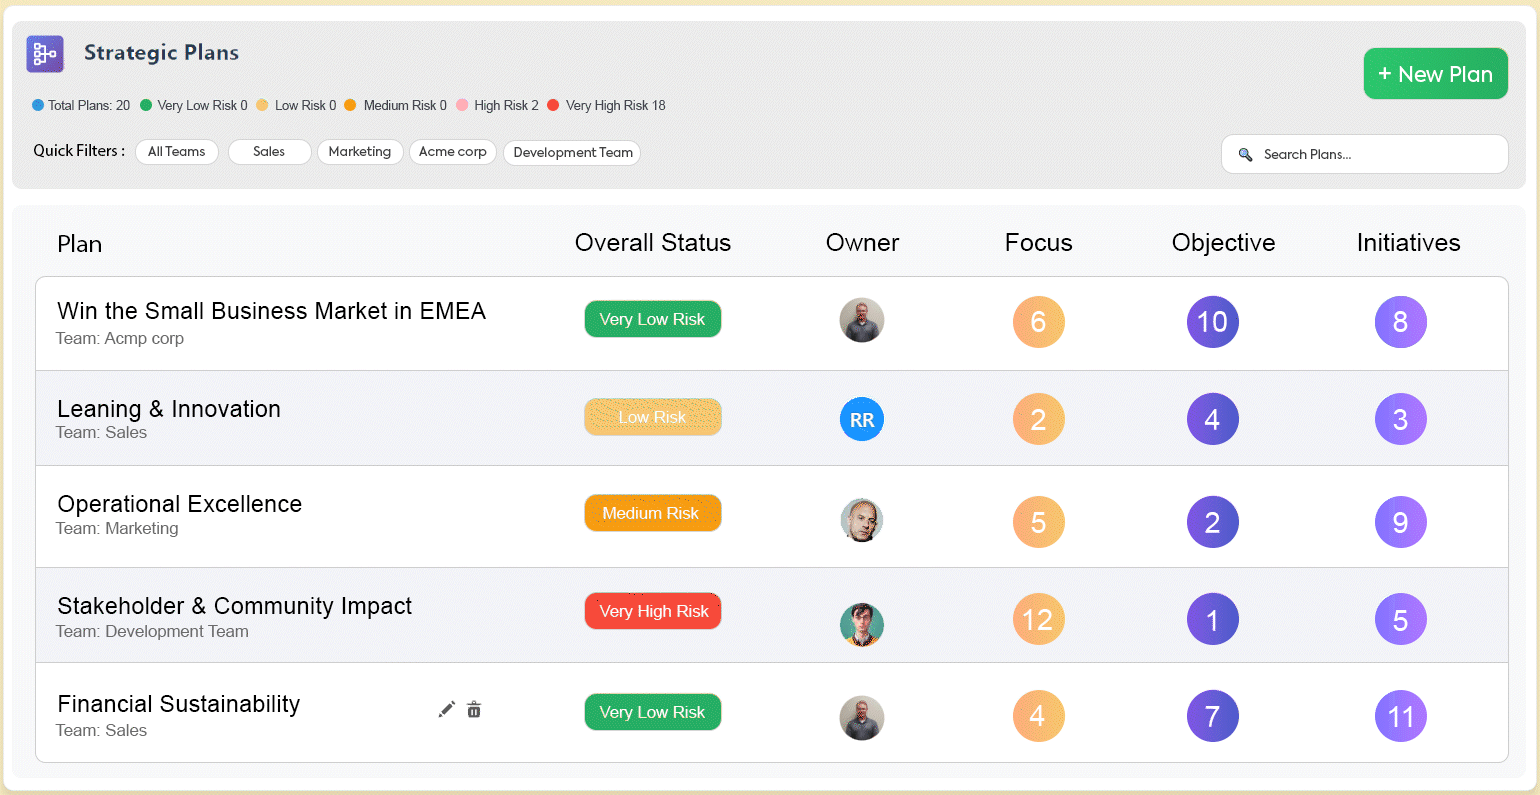Edit the Financial Sustainability plan via pencil icon

coord(447,709)
